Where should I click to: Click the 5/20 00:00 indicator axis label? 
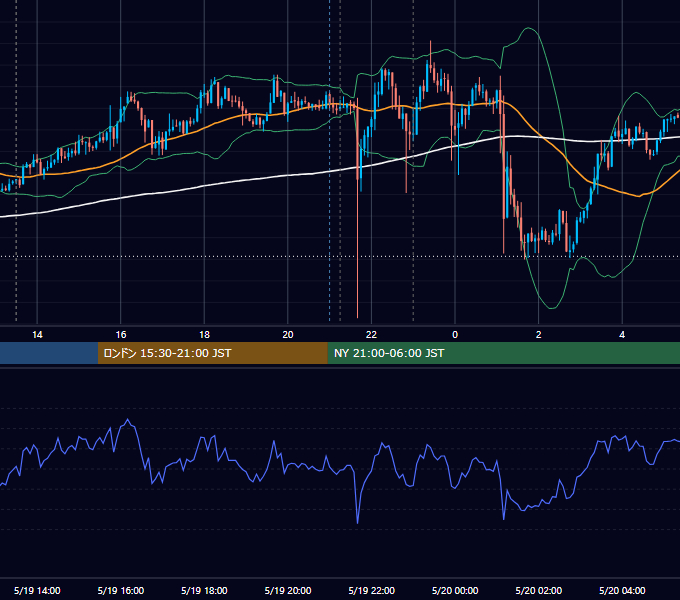click(x=455, y=590)
